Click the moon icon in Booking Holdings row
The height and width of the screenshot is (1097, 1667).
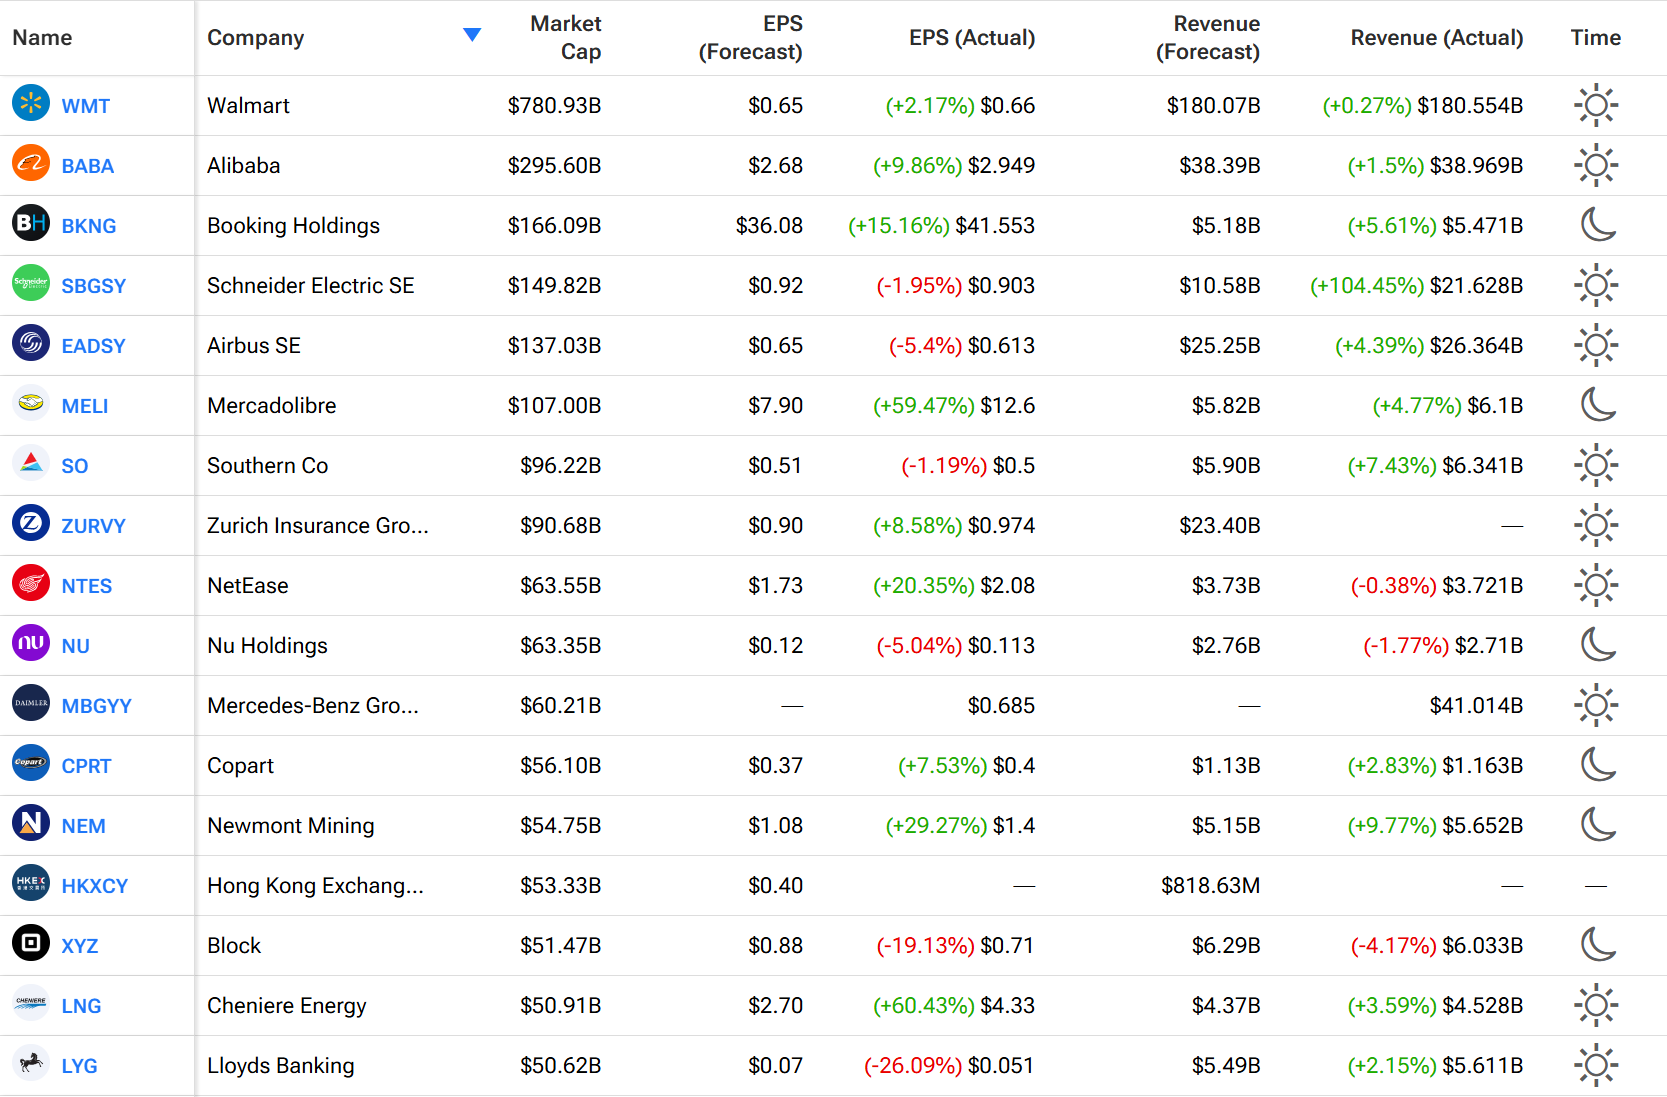click(x=1598, y=224)
